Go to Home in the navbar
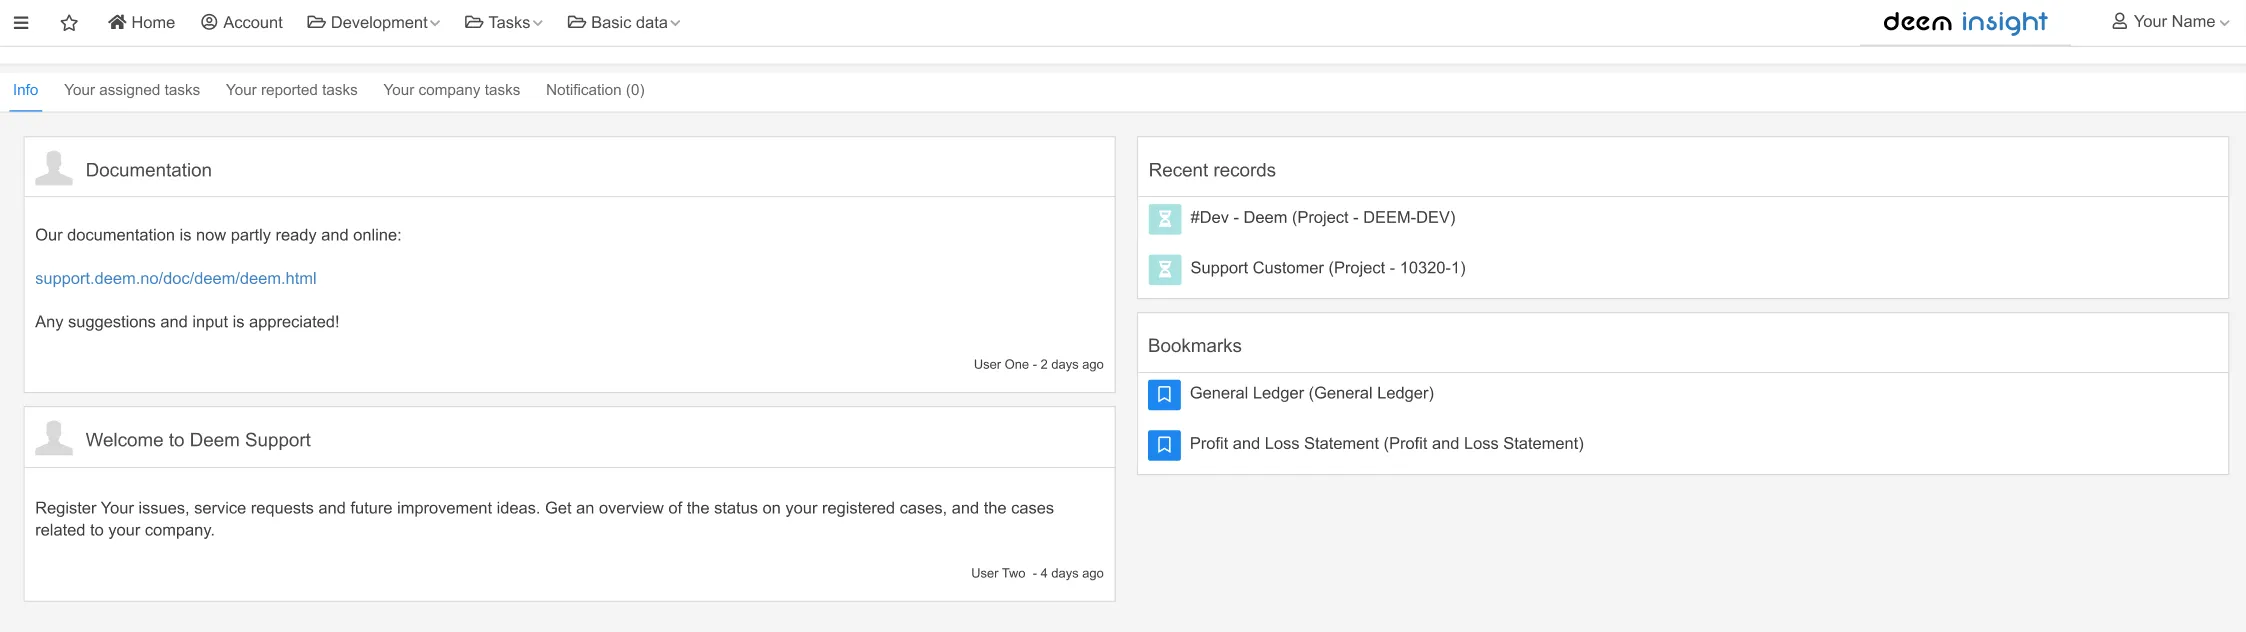The height and width of the screenshot is (632, 2246). [142, 23]
